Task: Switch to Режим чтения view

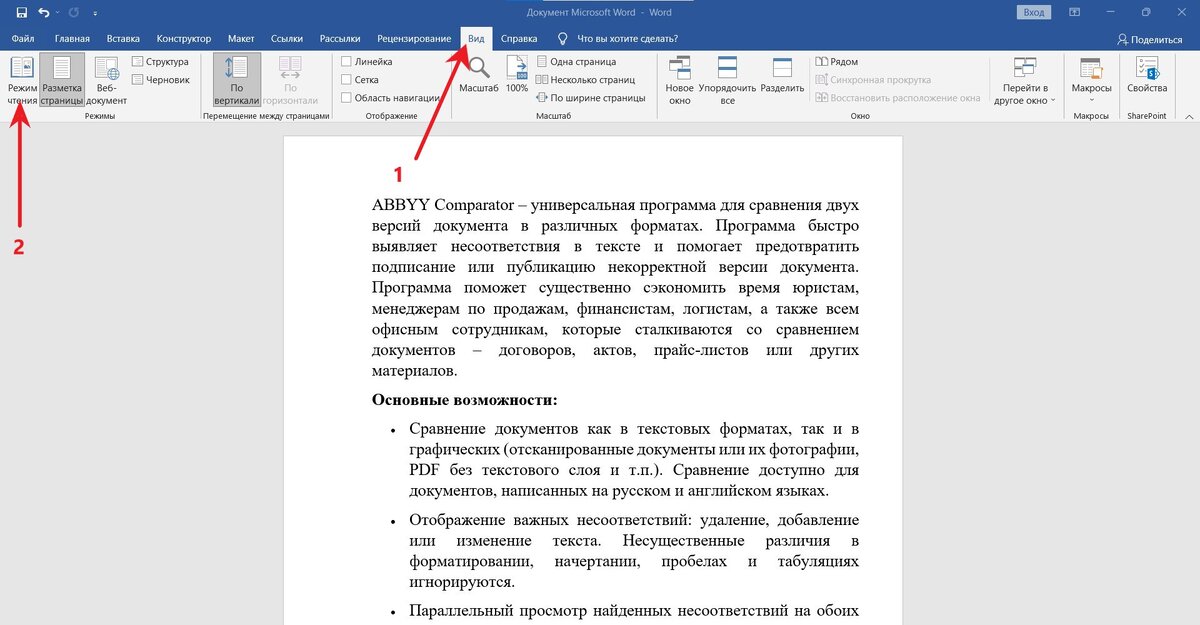Action: (x=22, y=82)
